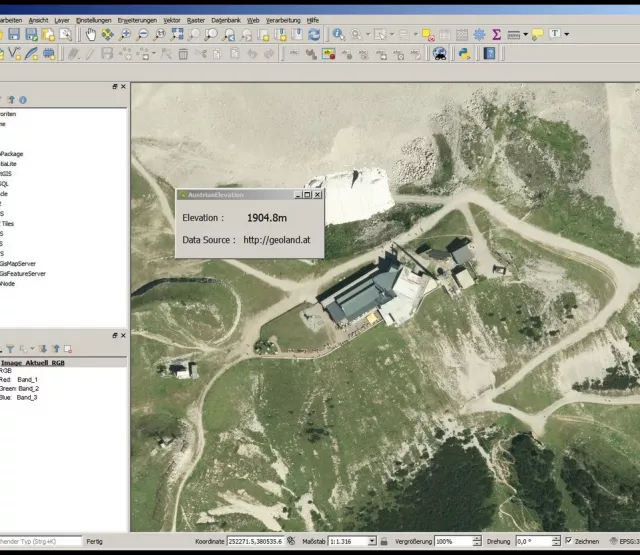640x555 pixels.
Task: Click the filter legend icon in Layers panel
Action: [12, 349]
